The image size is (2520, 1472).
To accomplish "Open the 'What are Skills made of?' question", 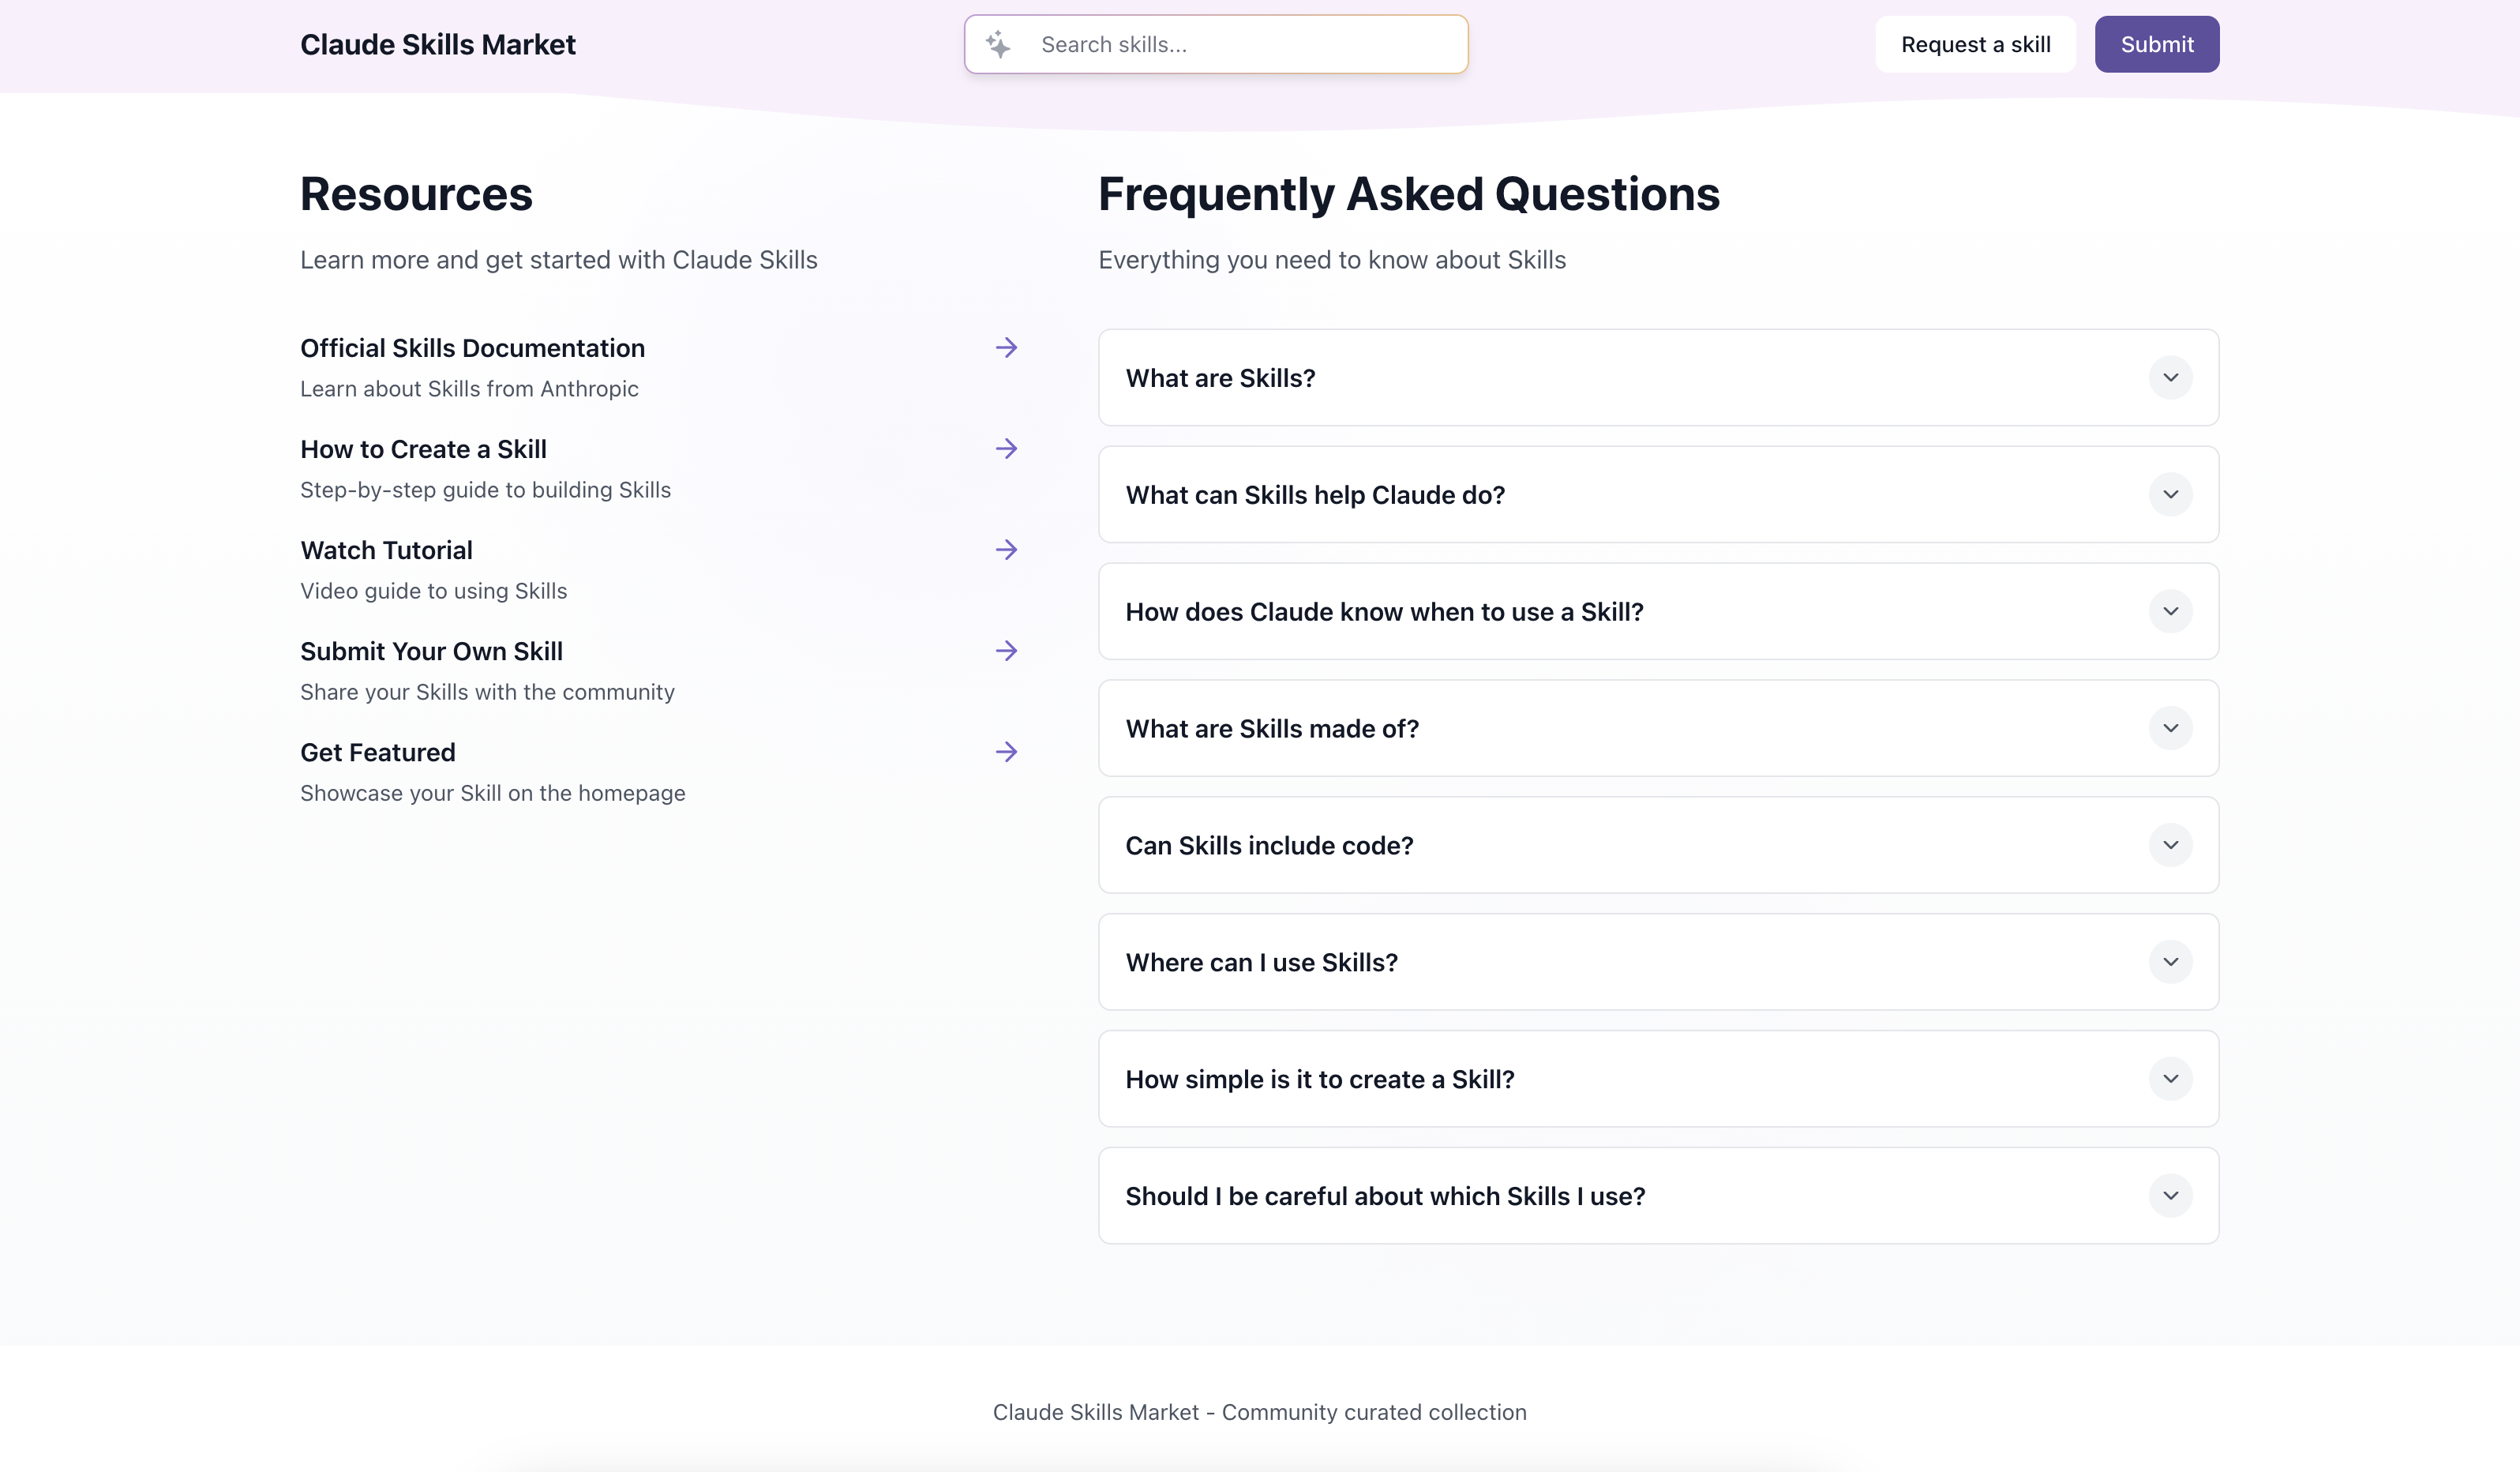I will coord(2170,729).
